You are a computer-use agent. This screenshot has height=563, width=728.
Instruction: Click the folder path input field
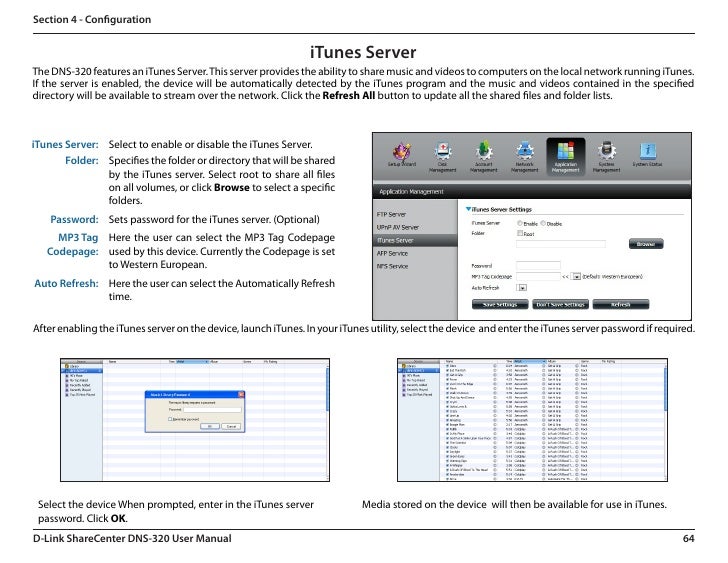coord(561,244)
